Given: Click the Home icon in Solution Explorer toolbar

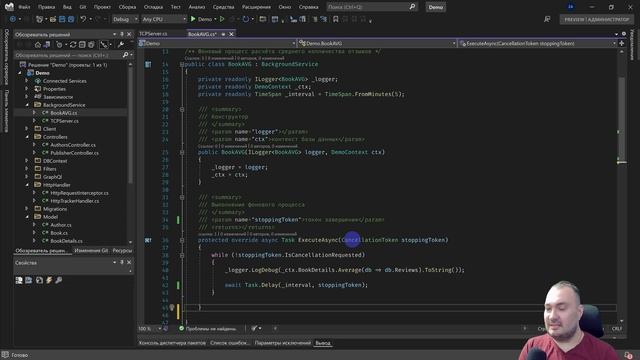Looking at the screenshot, I should (x=38, y=44).
